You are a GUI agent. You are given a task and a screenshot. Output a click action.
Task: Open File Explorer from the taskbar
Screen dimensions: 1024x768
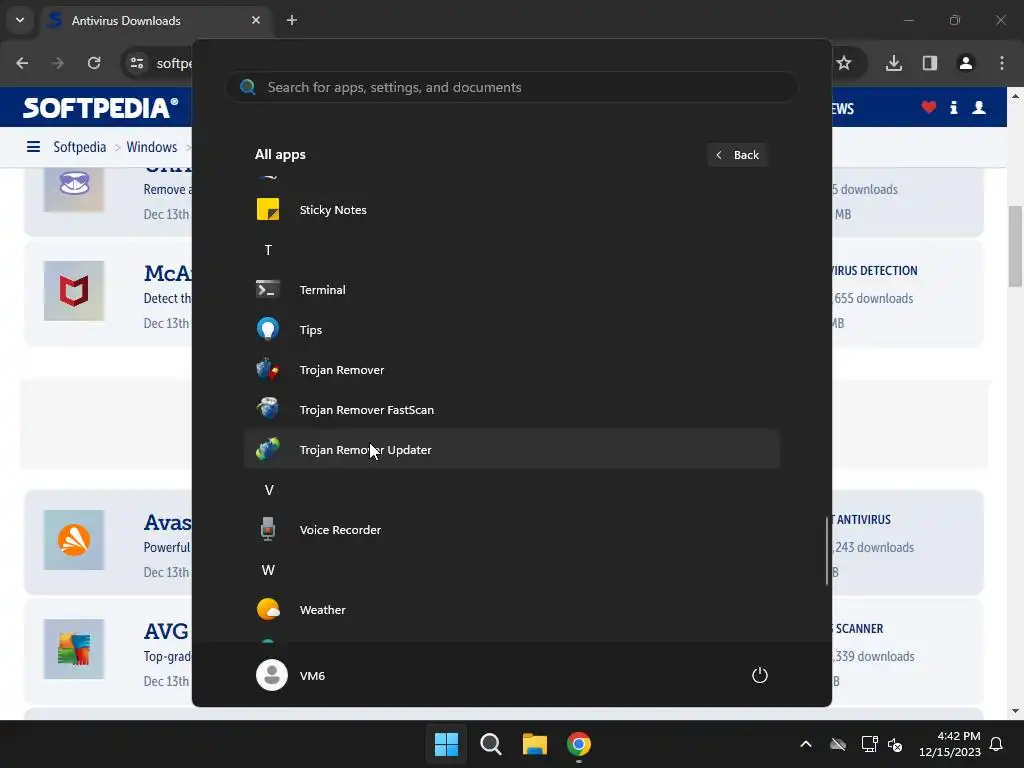click(535, 744)
